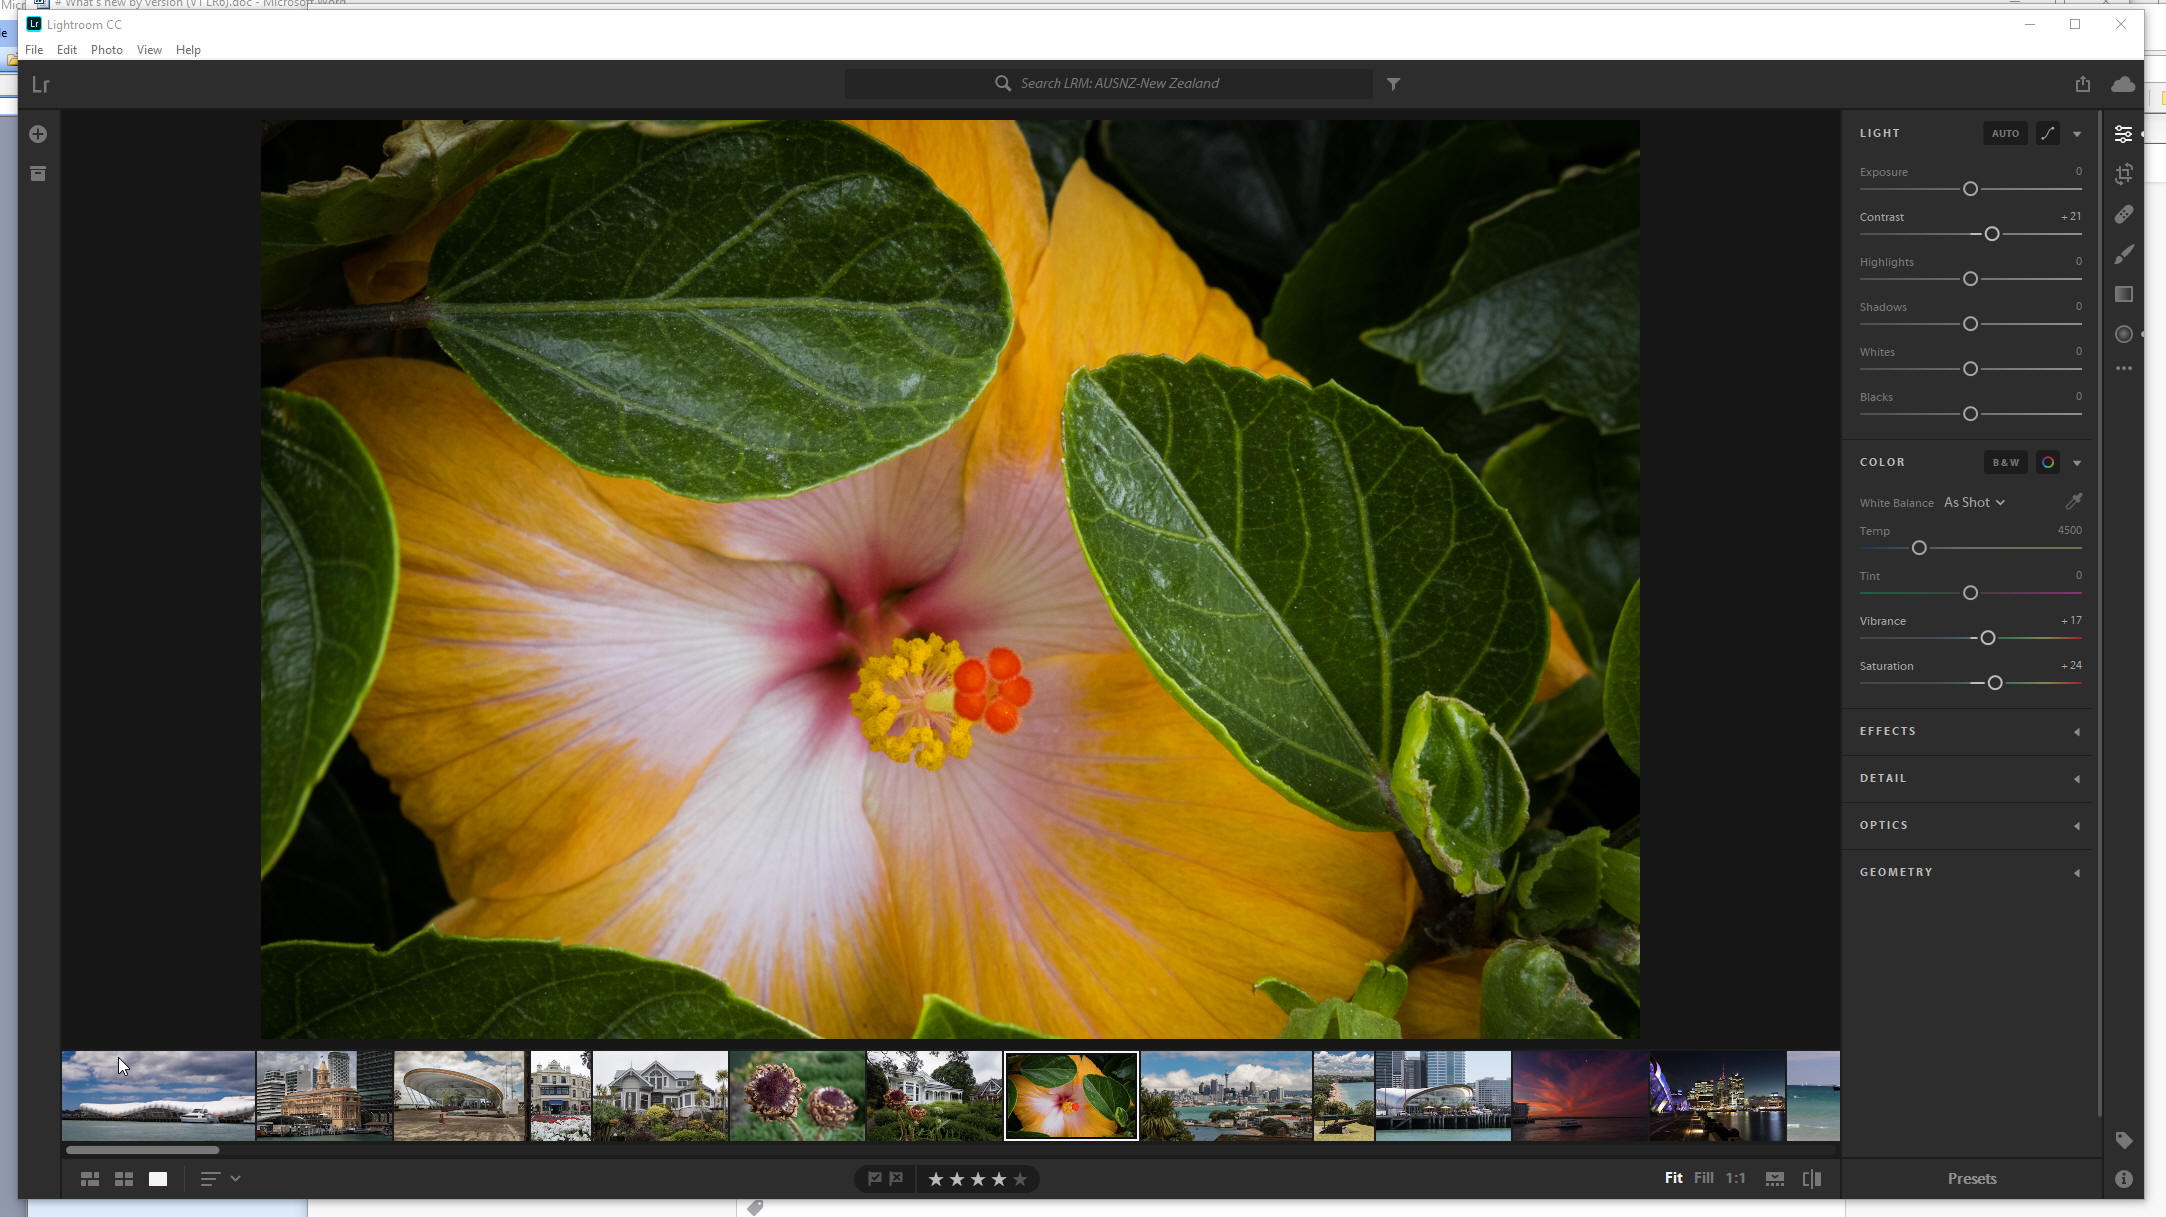Image resolution: width=2166 pixels, height=1217 pixels.
Task: Open the Presets panel
Action: [x=1971, y=1179]
